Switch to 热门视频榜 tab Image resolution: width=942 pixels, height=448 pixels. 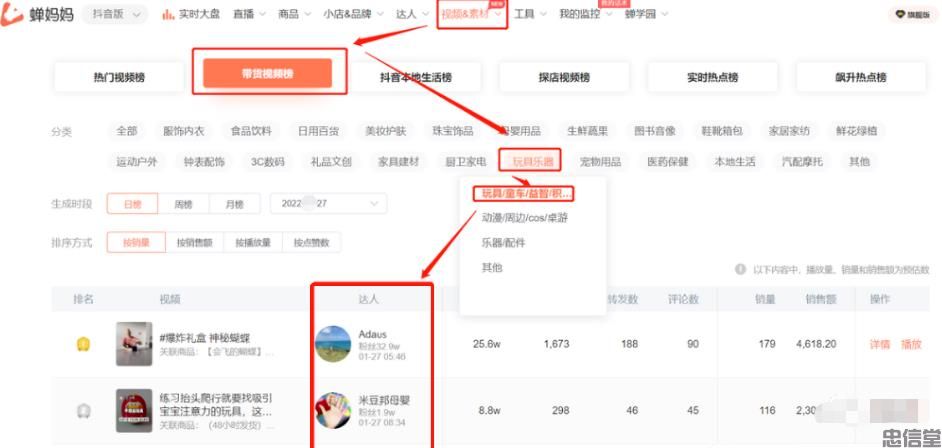pos(119,77)
